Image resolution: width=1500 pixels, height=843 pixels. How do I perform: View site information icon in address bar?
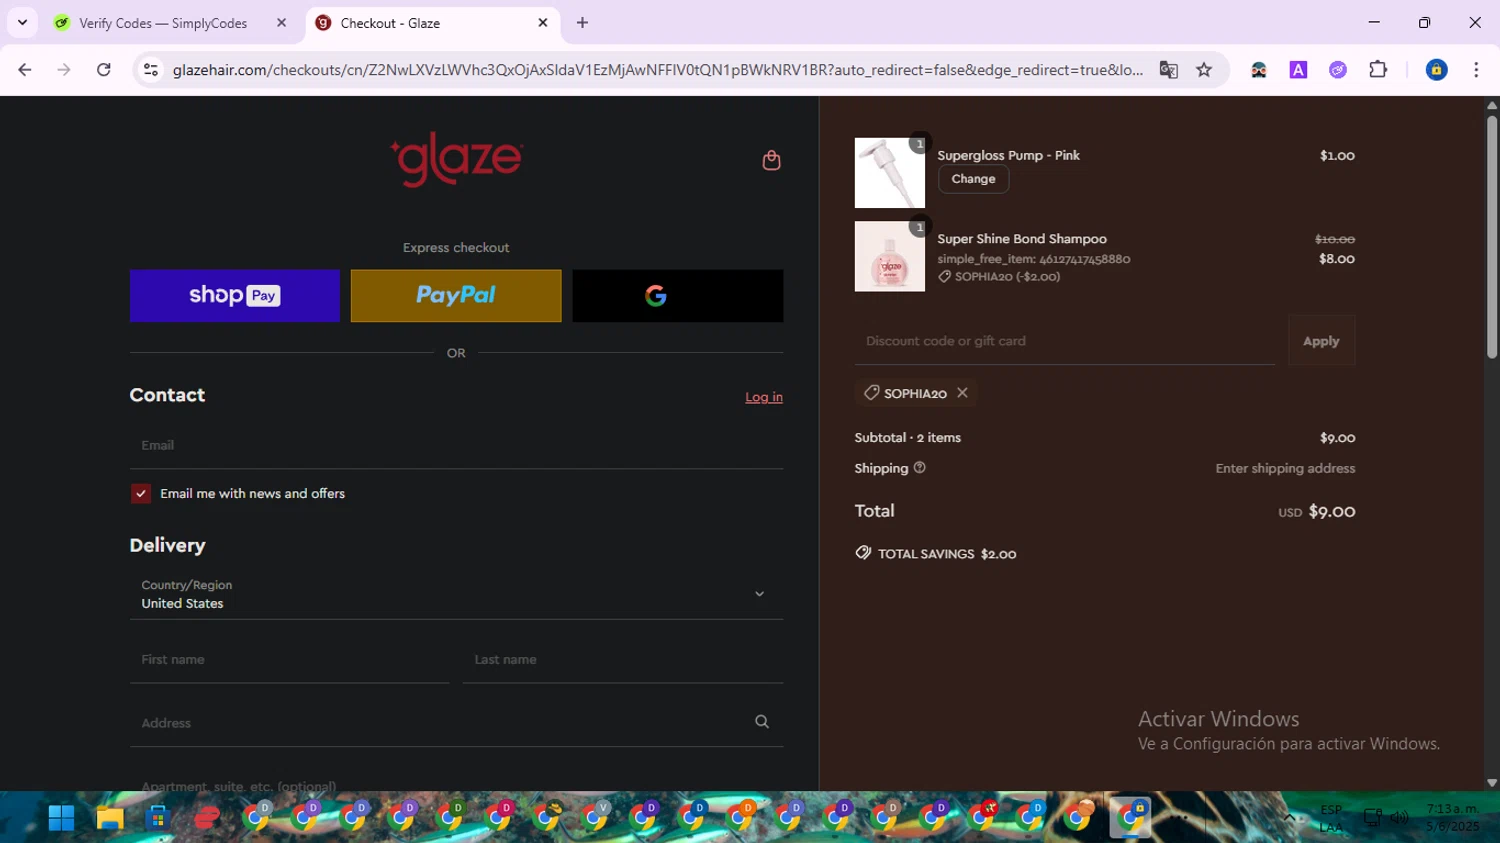coord(151,70)
